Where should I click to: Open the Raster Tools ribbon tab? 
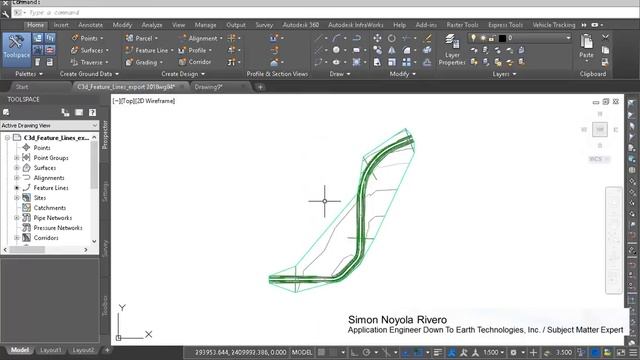pos(462,25)
